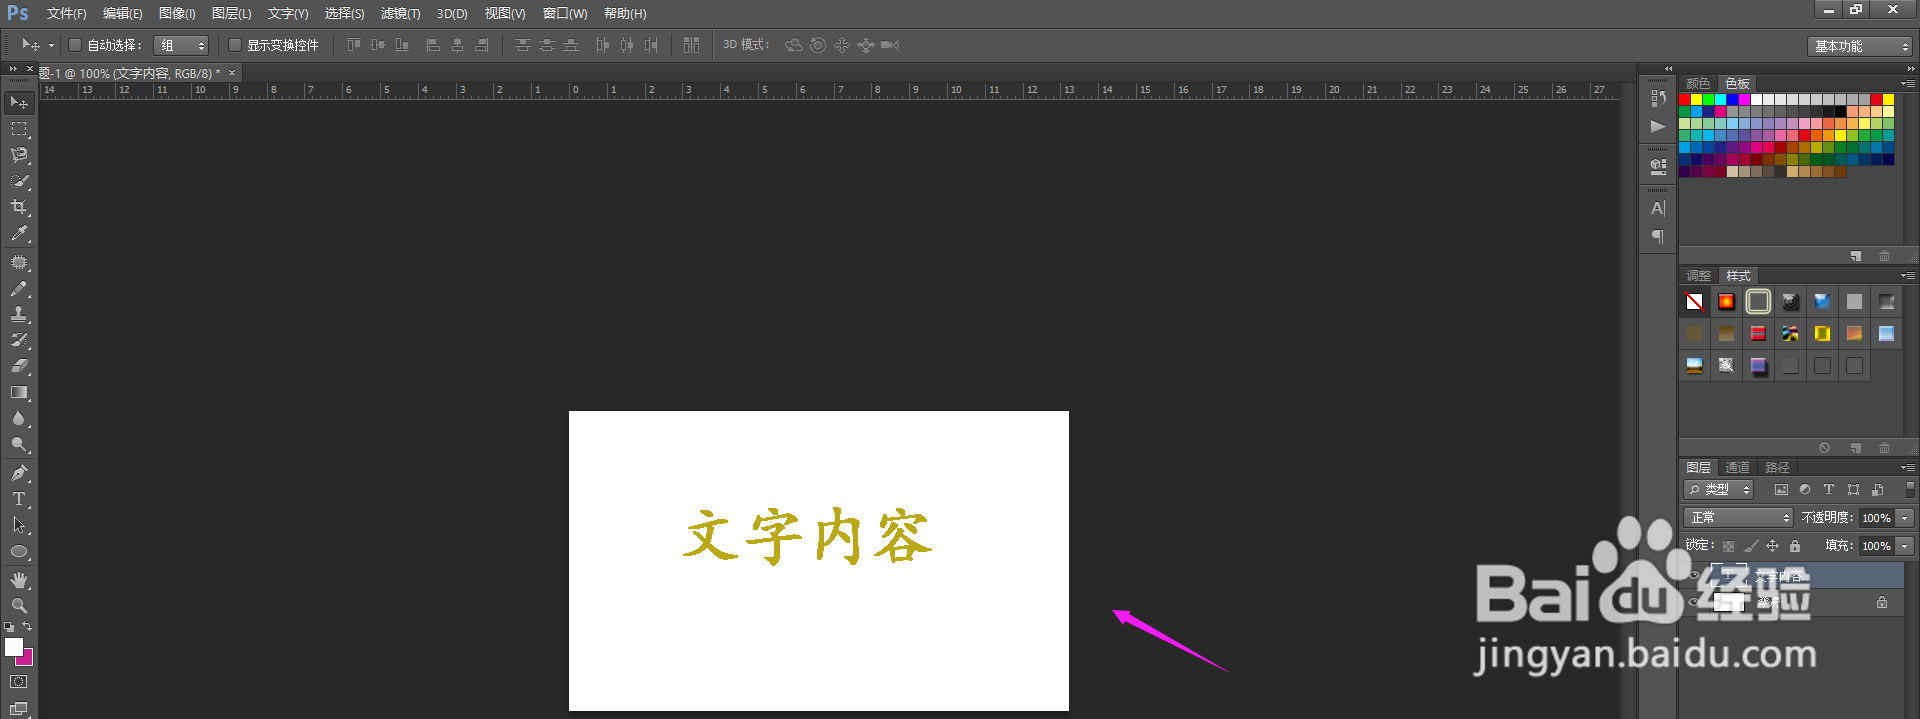
Task: Open the 正常 blend mode dropdown
Action: pos(1739,517)
